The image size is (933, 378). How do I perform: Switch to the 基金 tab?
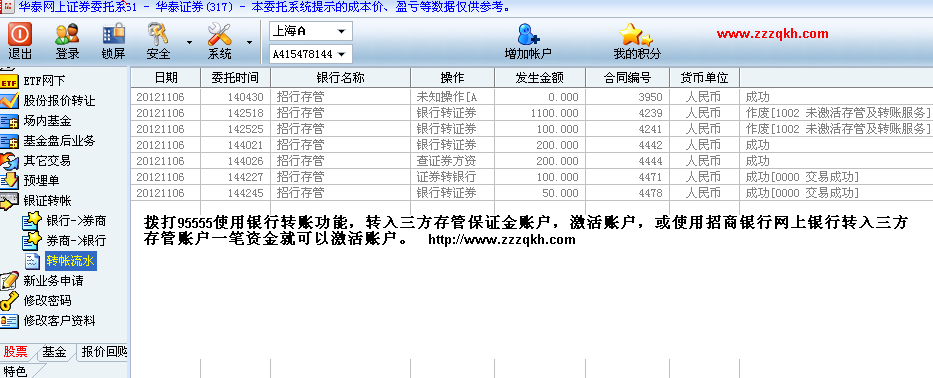tap(54, 352)
